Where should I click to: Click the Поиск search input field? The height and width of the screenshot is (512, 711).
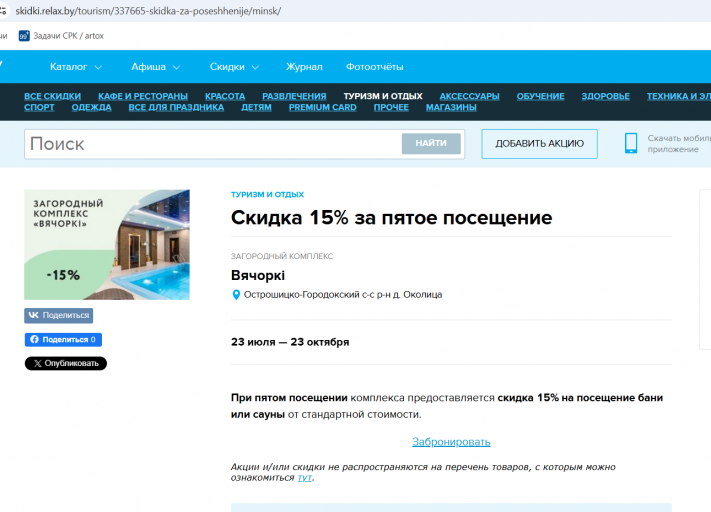pyautogui.click(x=213, y=144)
